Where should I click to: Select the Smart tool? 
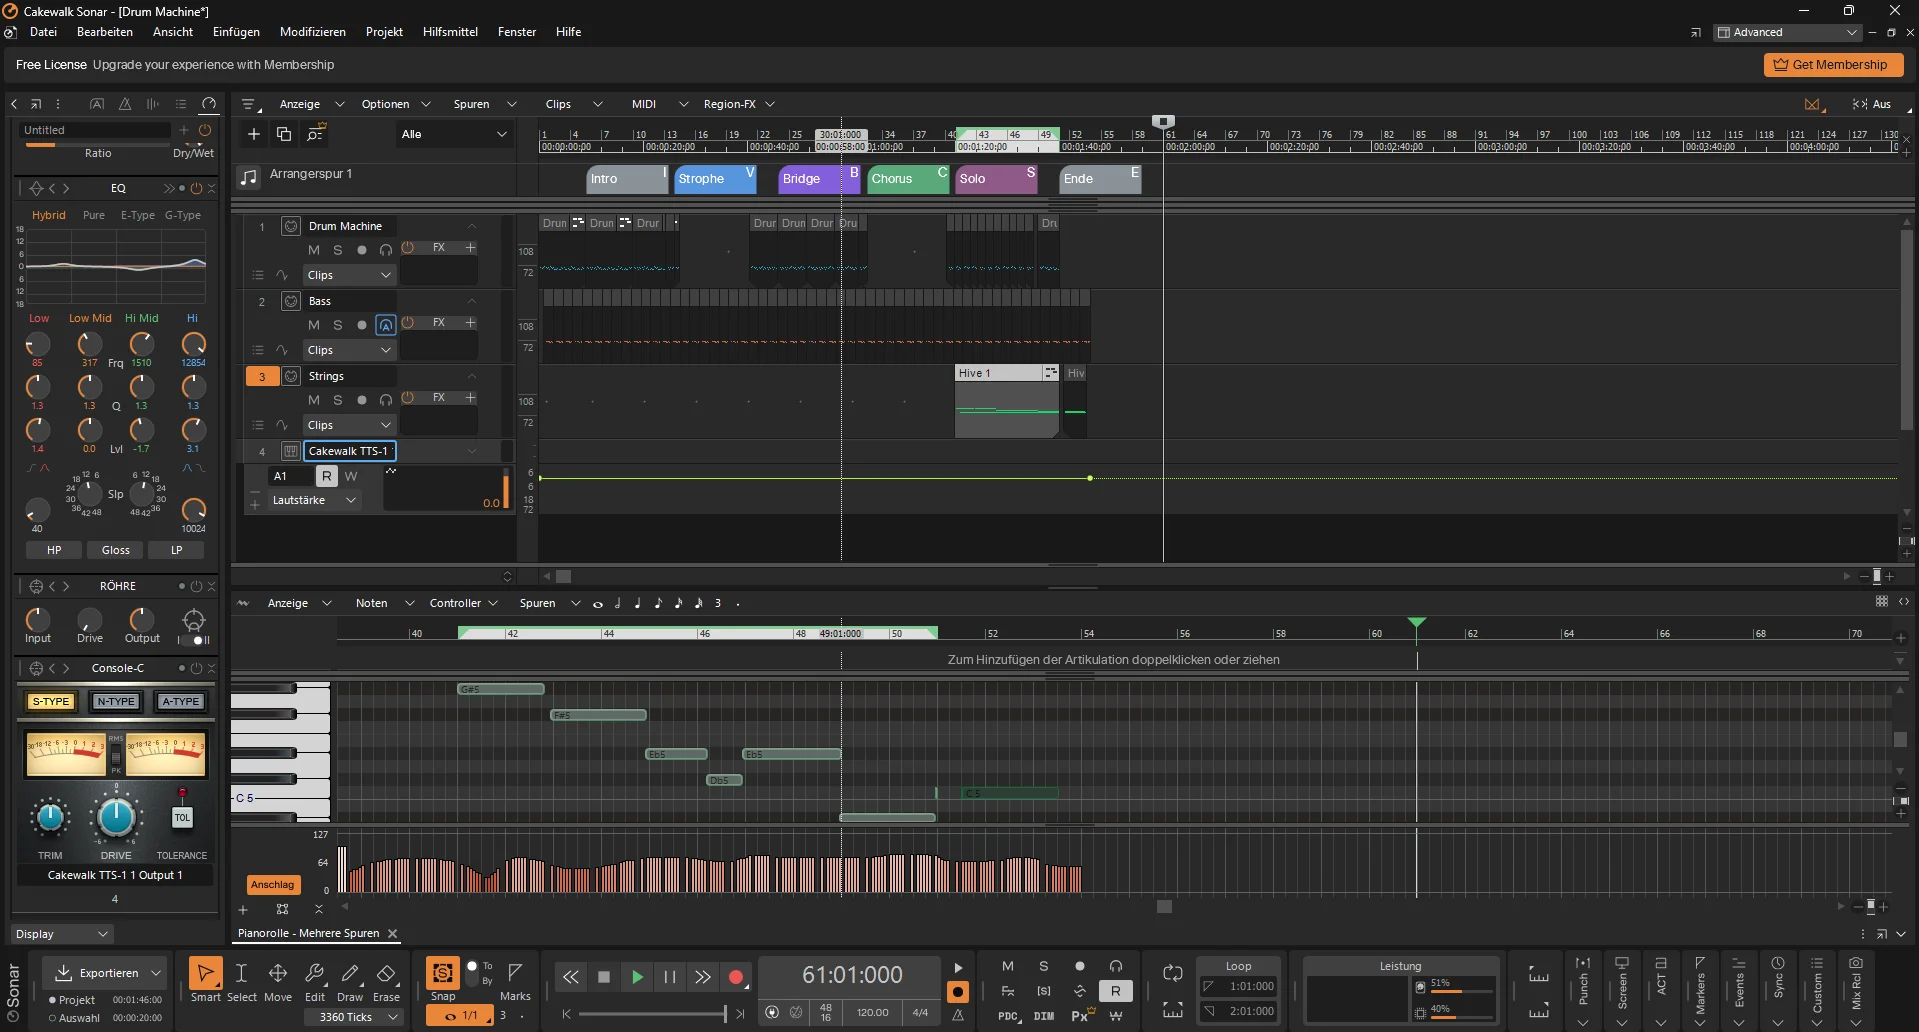pos(205,980)
